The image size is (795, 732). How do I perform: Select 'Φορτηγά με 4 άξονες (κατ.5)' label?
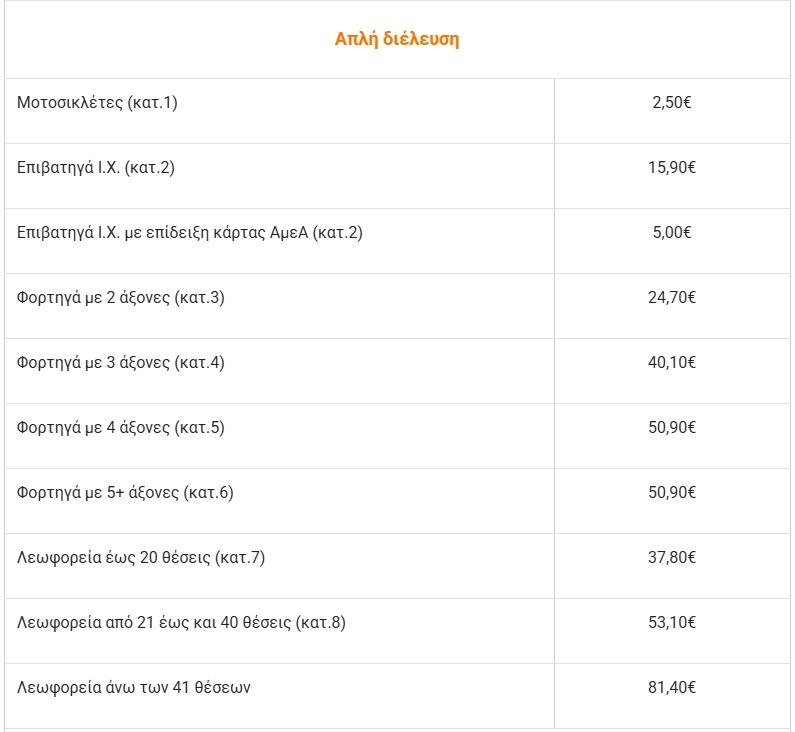click(121, 428)
